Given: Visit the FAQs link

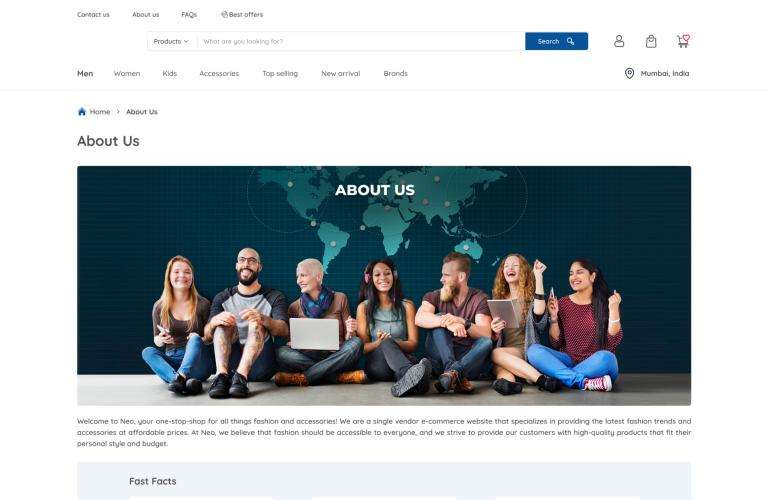Looking at the screenshot, I should point(189,15).
